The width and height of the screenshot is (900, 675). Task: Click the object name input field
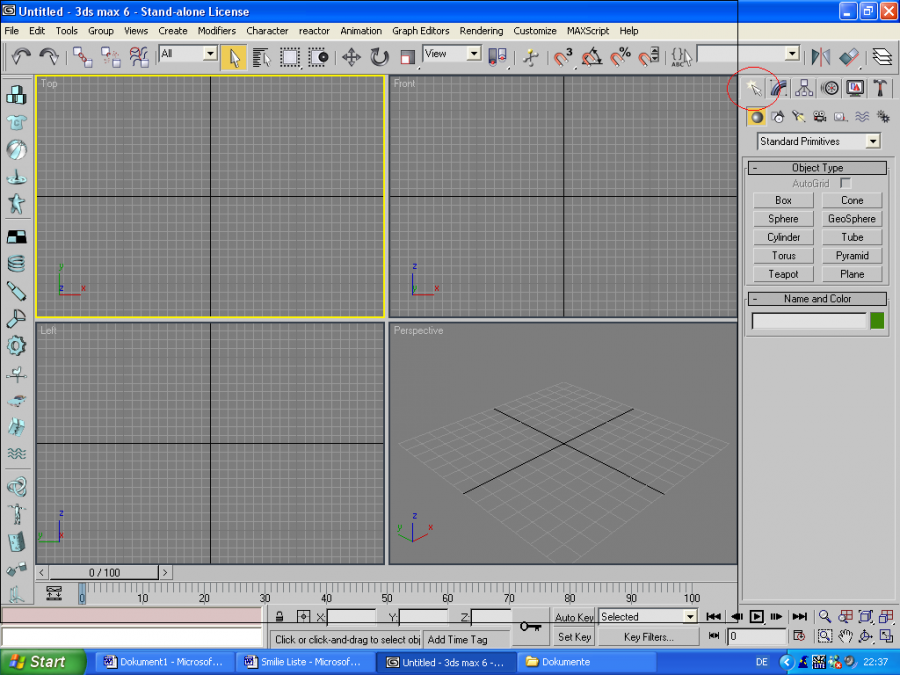pyautogui.click(x=809, y=321)
